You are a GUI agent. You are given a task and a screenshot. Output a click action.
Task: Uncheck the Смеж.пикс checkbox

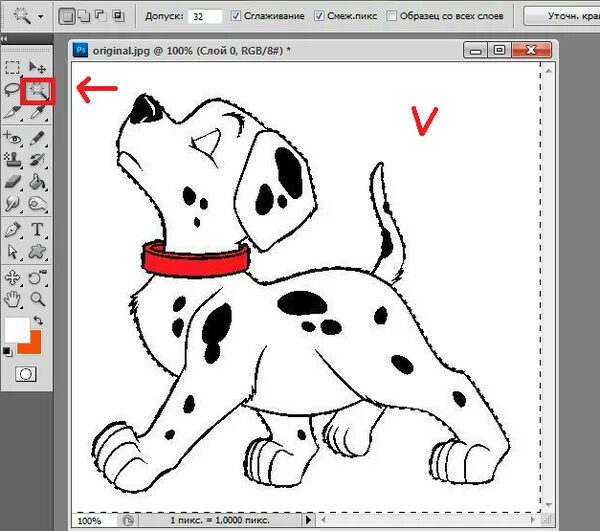click(x=319, y=16)
